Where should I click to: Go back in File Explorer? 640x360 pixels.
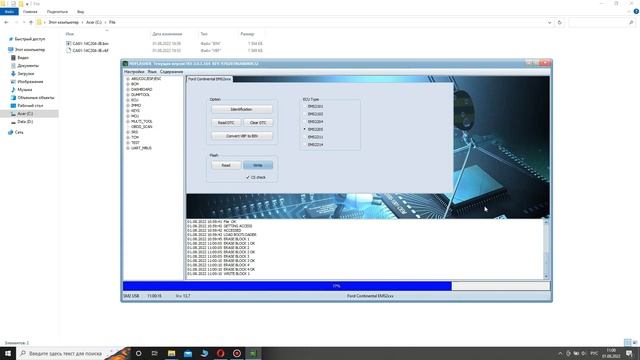coord(6,22)
